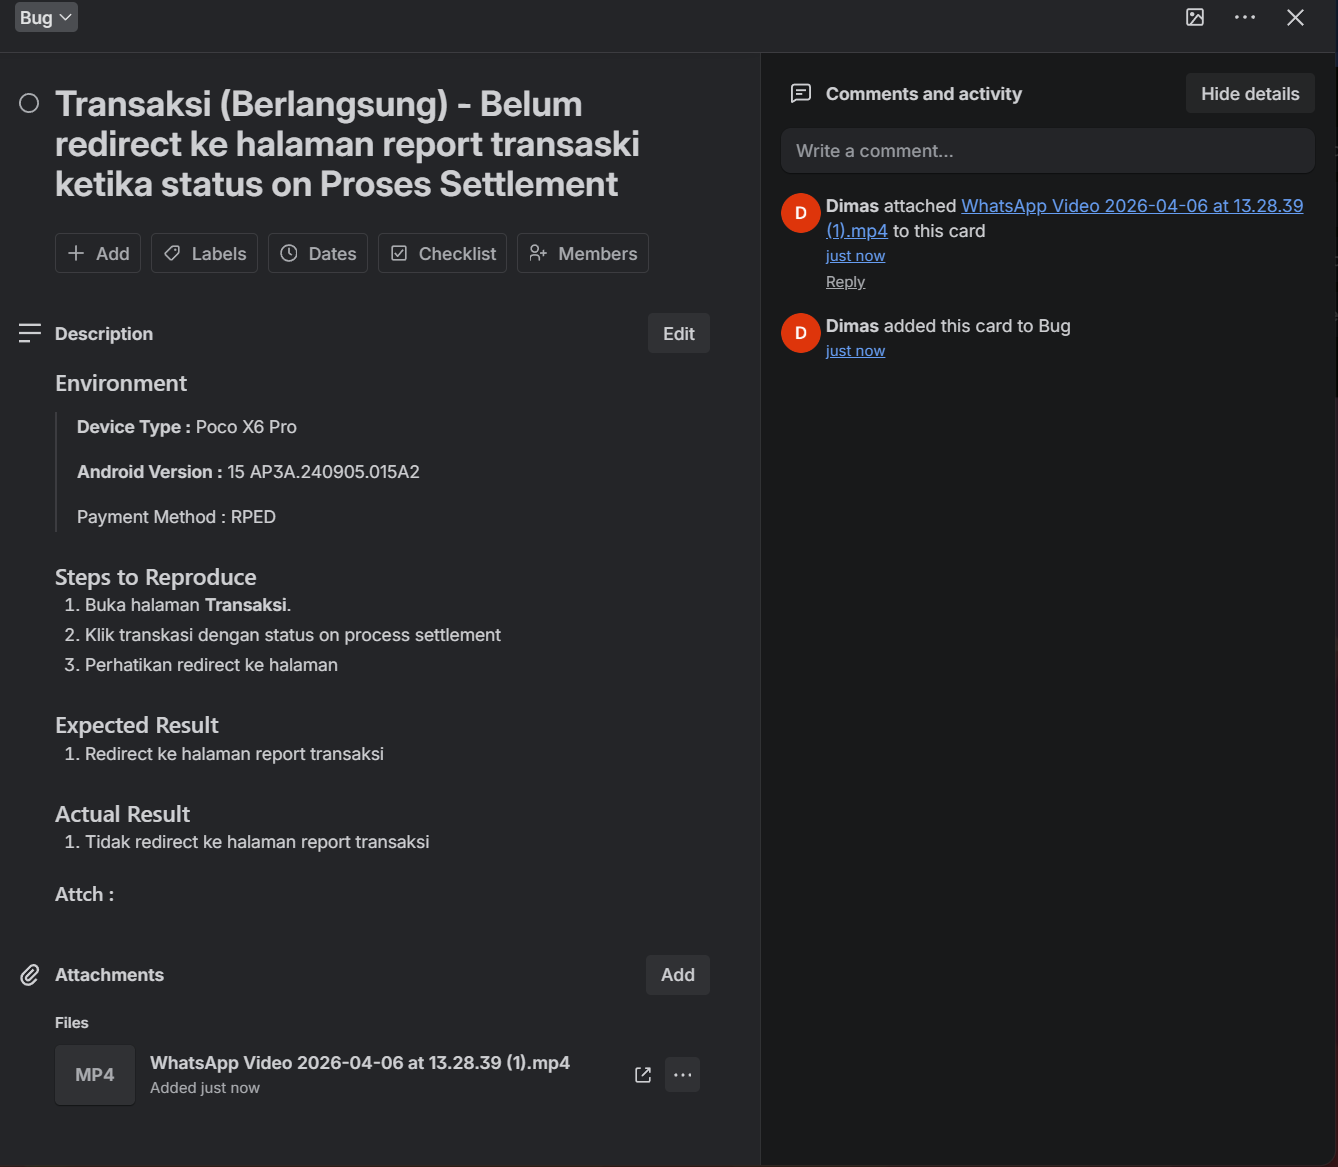The width and height of the screenshot is (1338, 1167).
Task: Close the card dialog
Action: (1295, 17)
